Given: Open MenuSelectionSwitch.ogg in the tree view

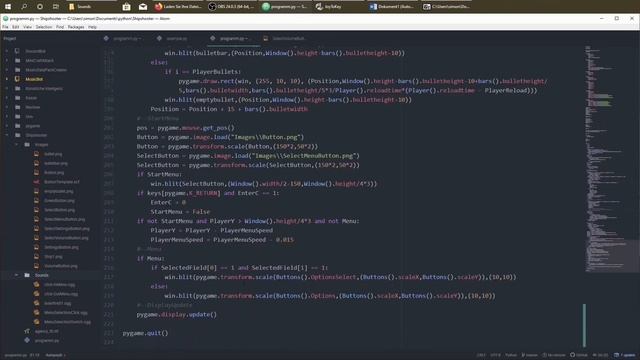Looking at the screenshot, I should 67,322.
